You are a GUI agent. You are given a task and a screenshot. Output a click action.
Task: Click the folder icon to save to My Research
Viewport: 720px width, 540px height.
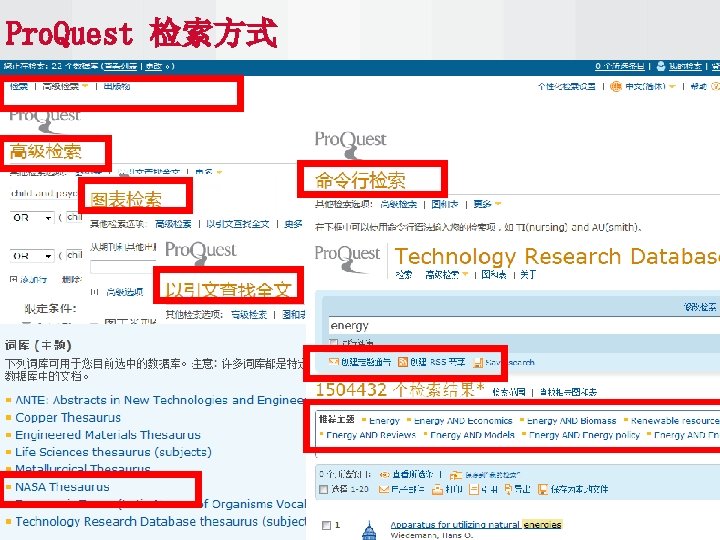tap(456, 475)
